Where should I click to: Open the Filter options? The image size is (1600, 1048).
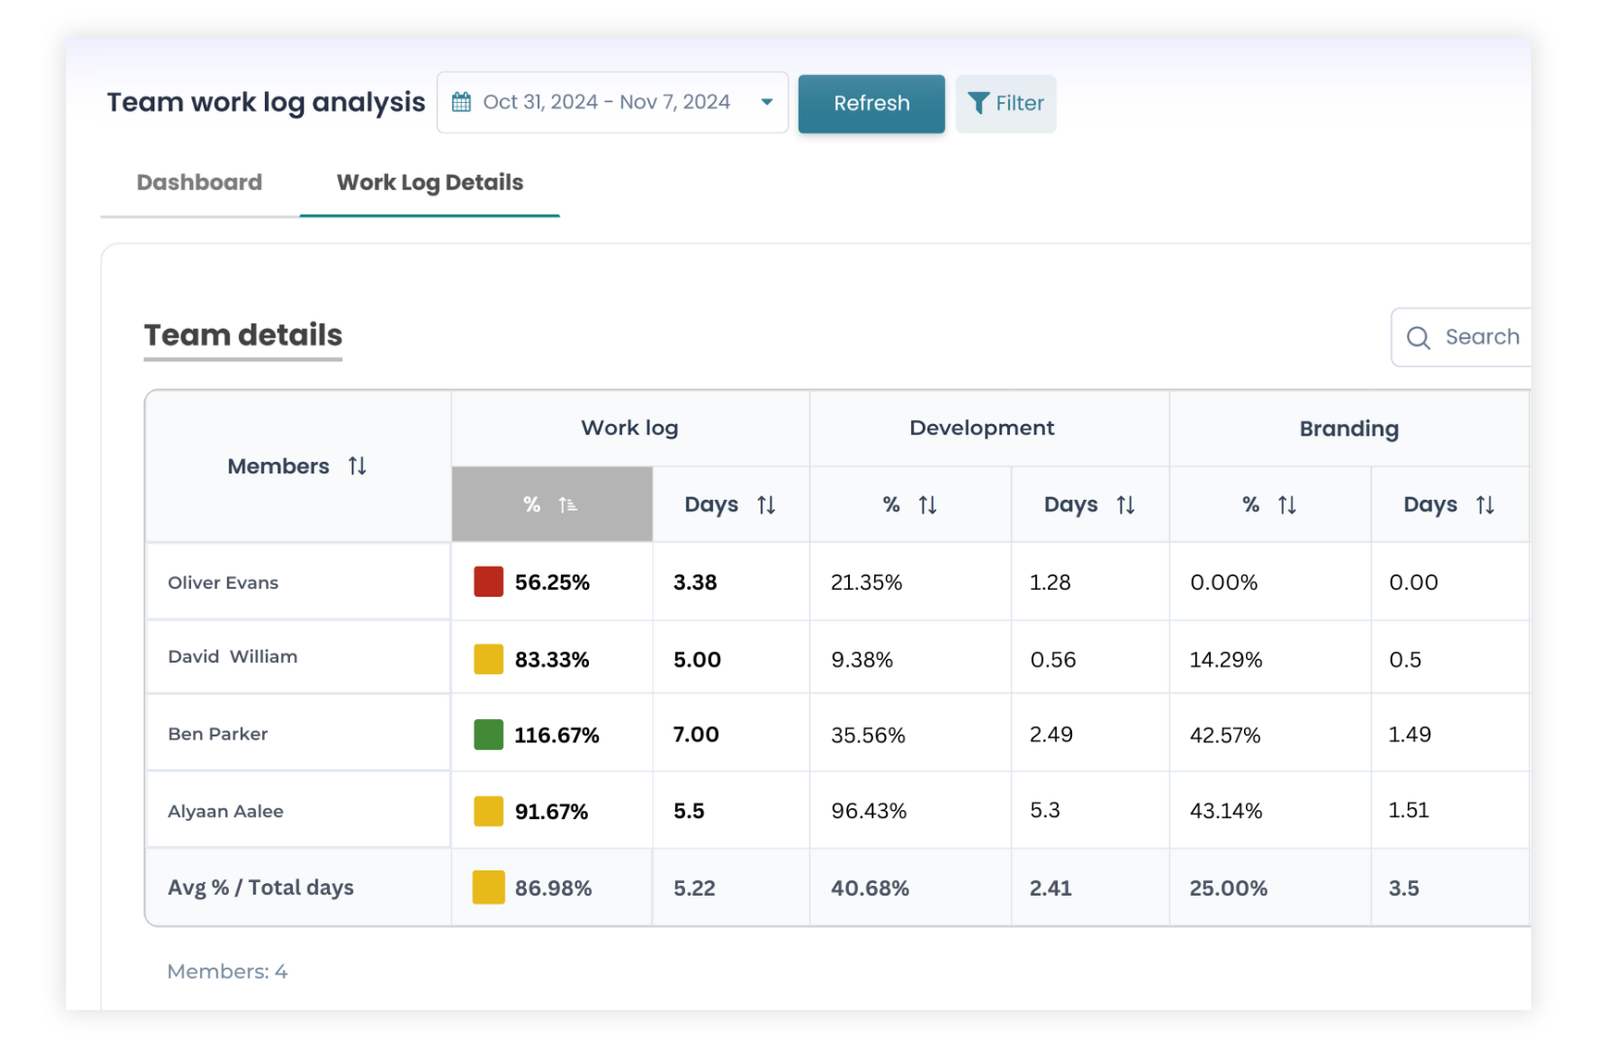click(1006, 103)
